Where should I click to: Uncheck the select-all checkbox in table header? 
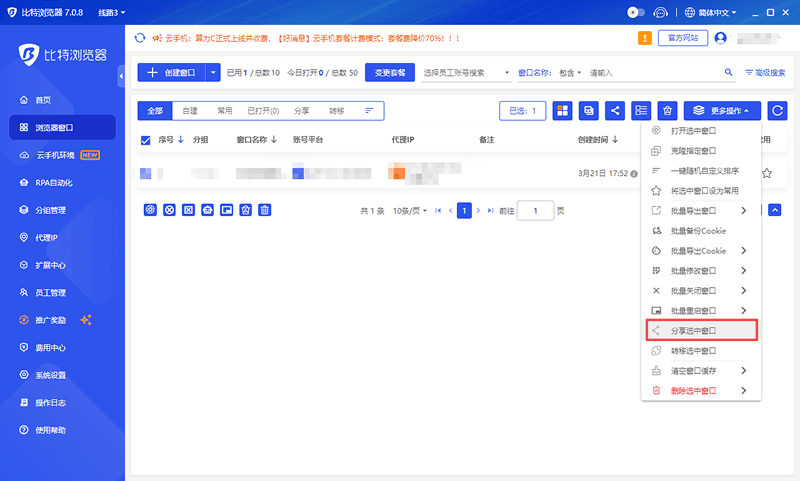(x=146, y=140)
